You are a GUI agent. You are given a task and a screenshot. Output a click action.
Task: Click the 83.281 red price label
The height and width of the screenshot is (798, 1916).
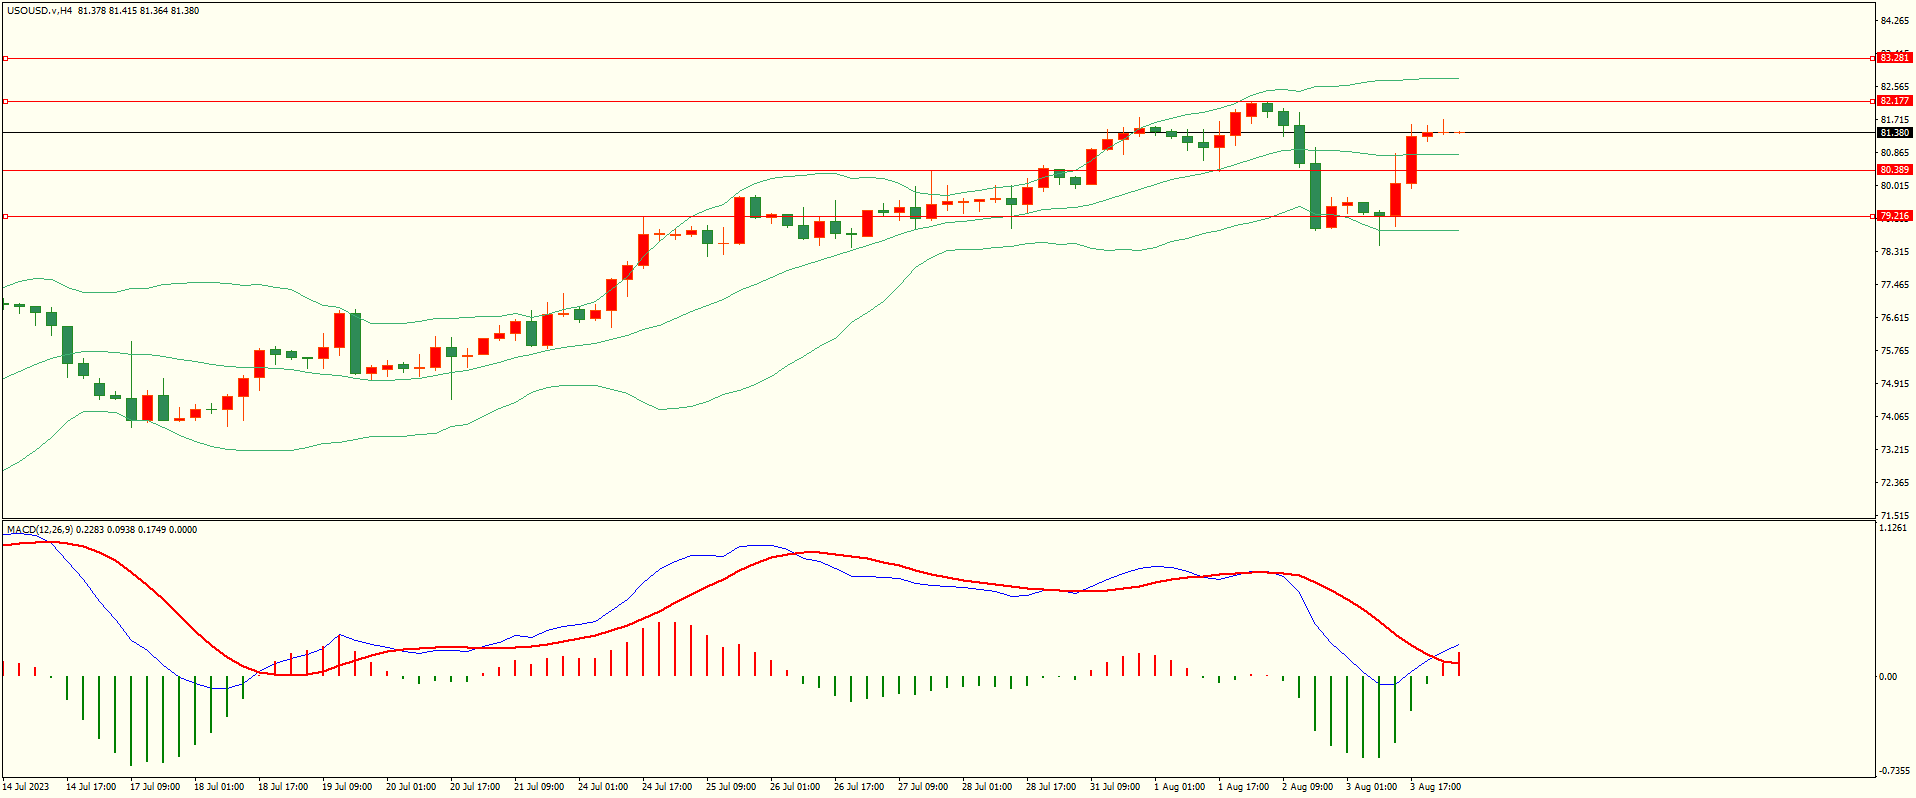[x=1894, y=58]
